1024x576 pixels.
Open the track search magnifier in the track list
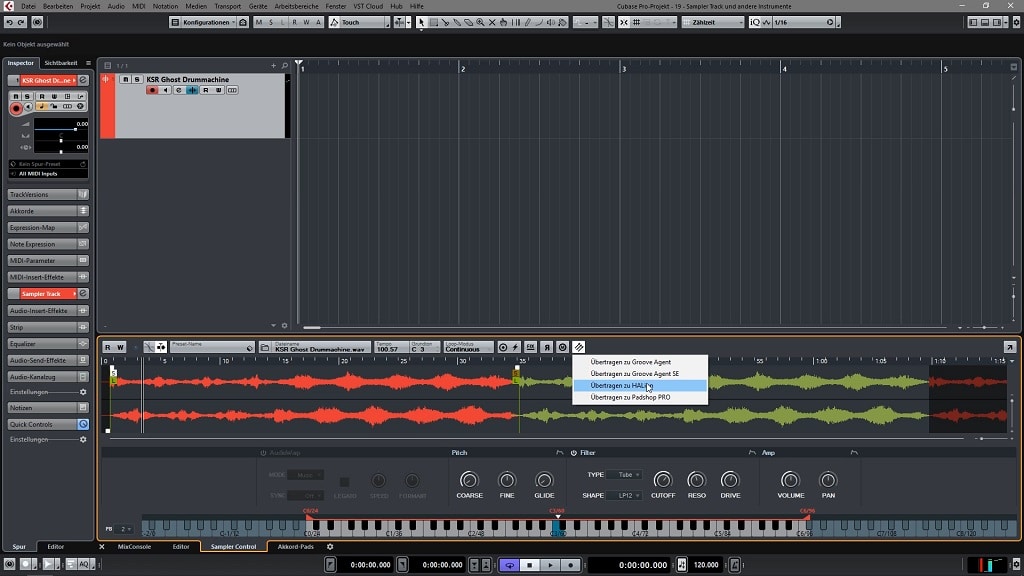(x=285, y=65)
